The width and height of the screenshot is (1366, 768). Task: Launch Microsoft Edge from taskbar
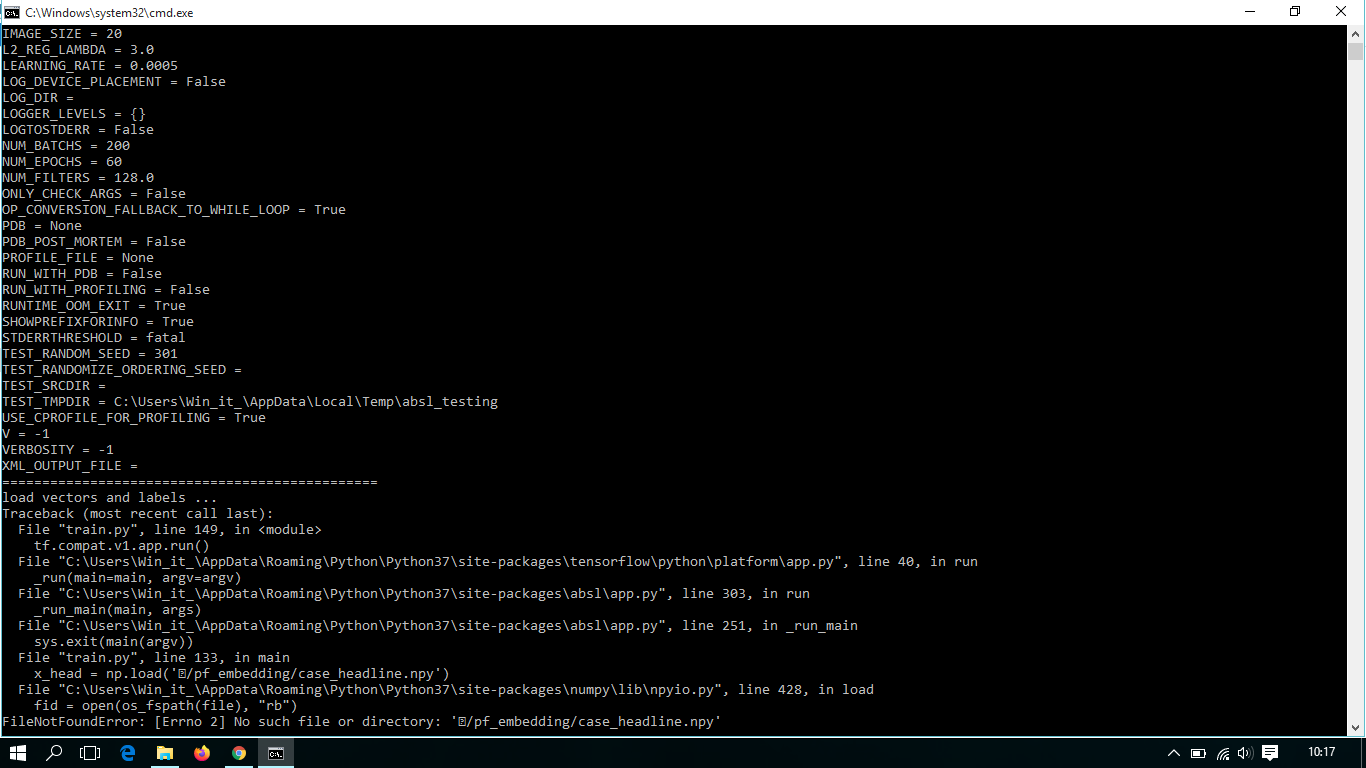128,753
